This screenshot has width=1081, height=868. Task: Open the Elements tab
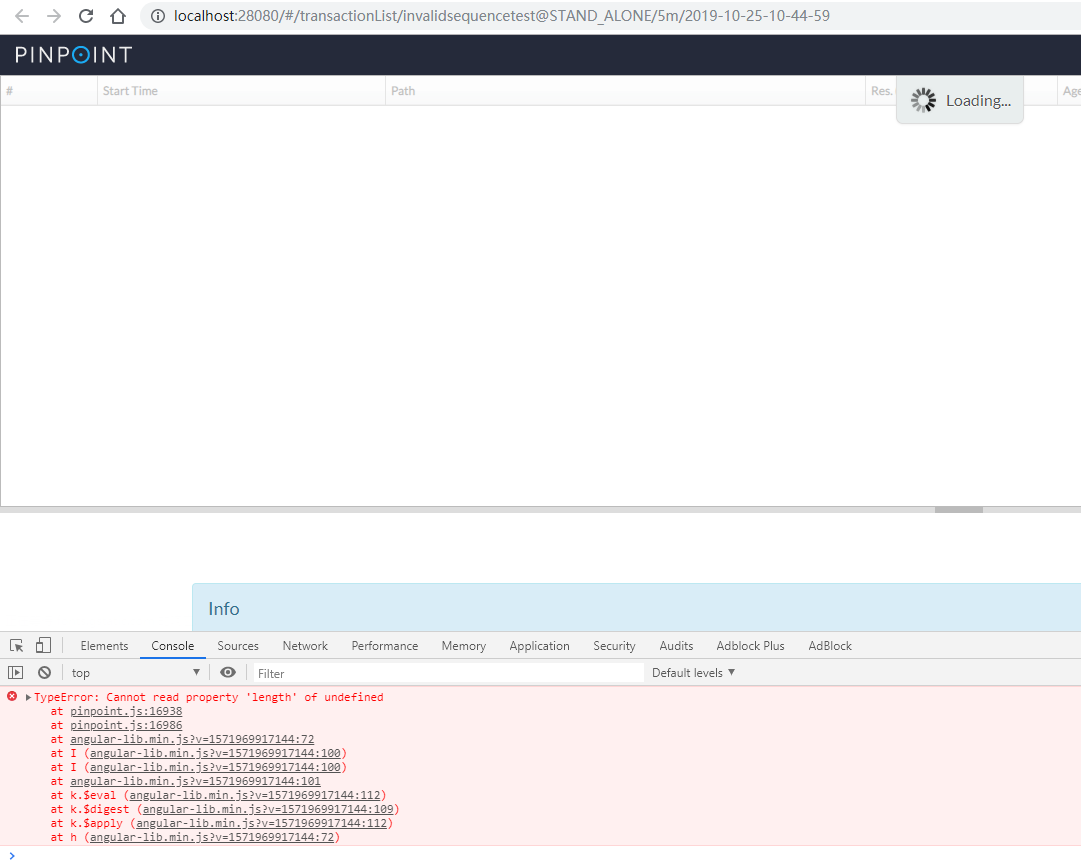[x=104, y=646]
